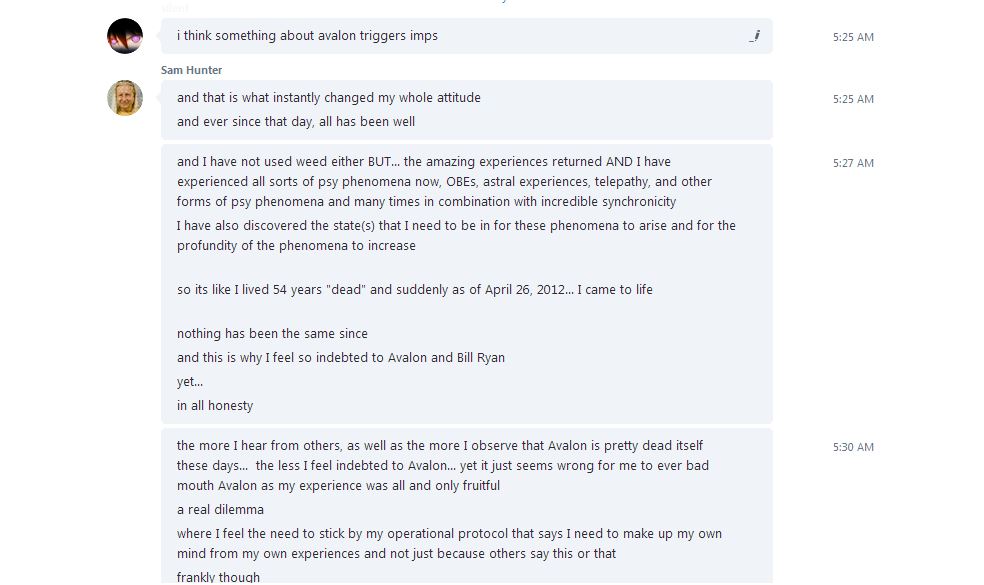Select the 'a real dilemma' message line
The width and height of the screenshot is (984, 585).
click(220, 510)
